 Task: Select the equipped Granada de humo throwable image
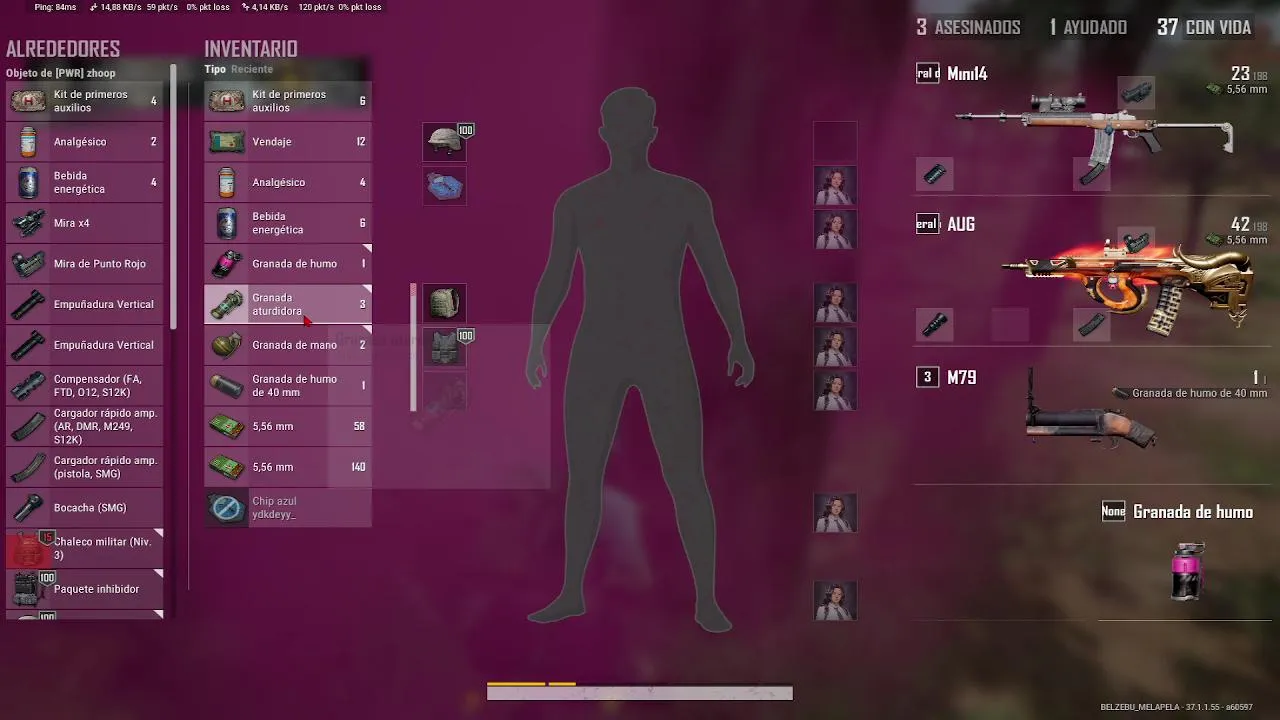[x=1188, y=571]
